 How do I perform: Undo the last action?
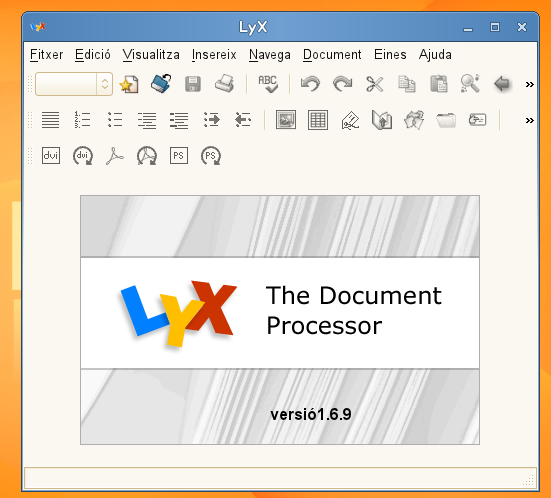pos(311,84)
